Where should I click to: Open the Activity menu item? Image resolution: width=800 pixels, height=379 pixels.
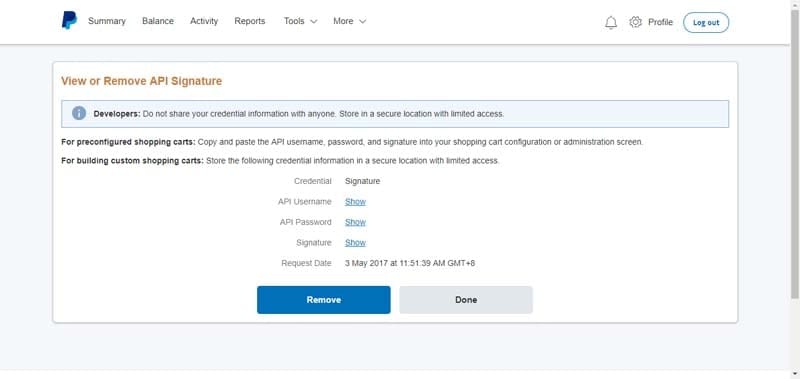pyautogui.click(x=204, y=21)
